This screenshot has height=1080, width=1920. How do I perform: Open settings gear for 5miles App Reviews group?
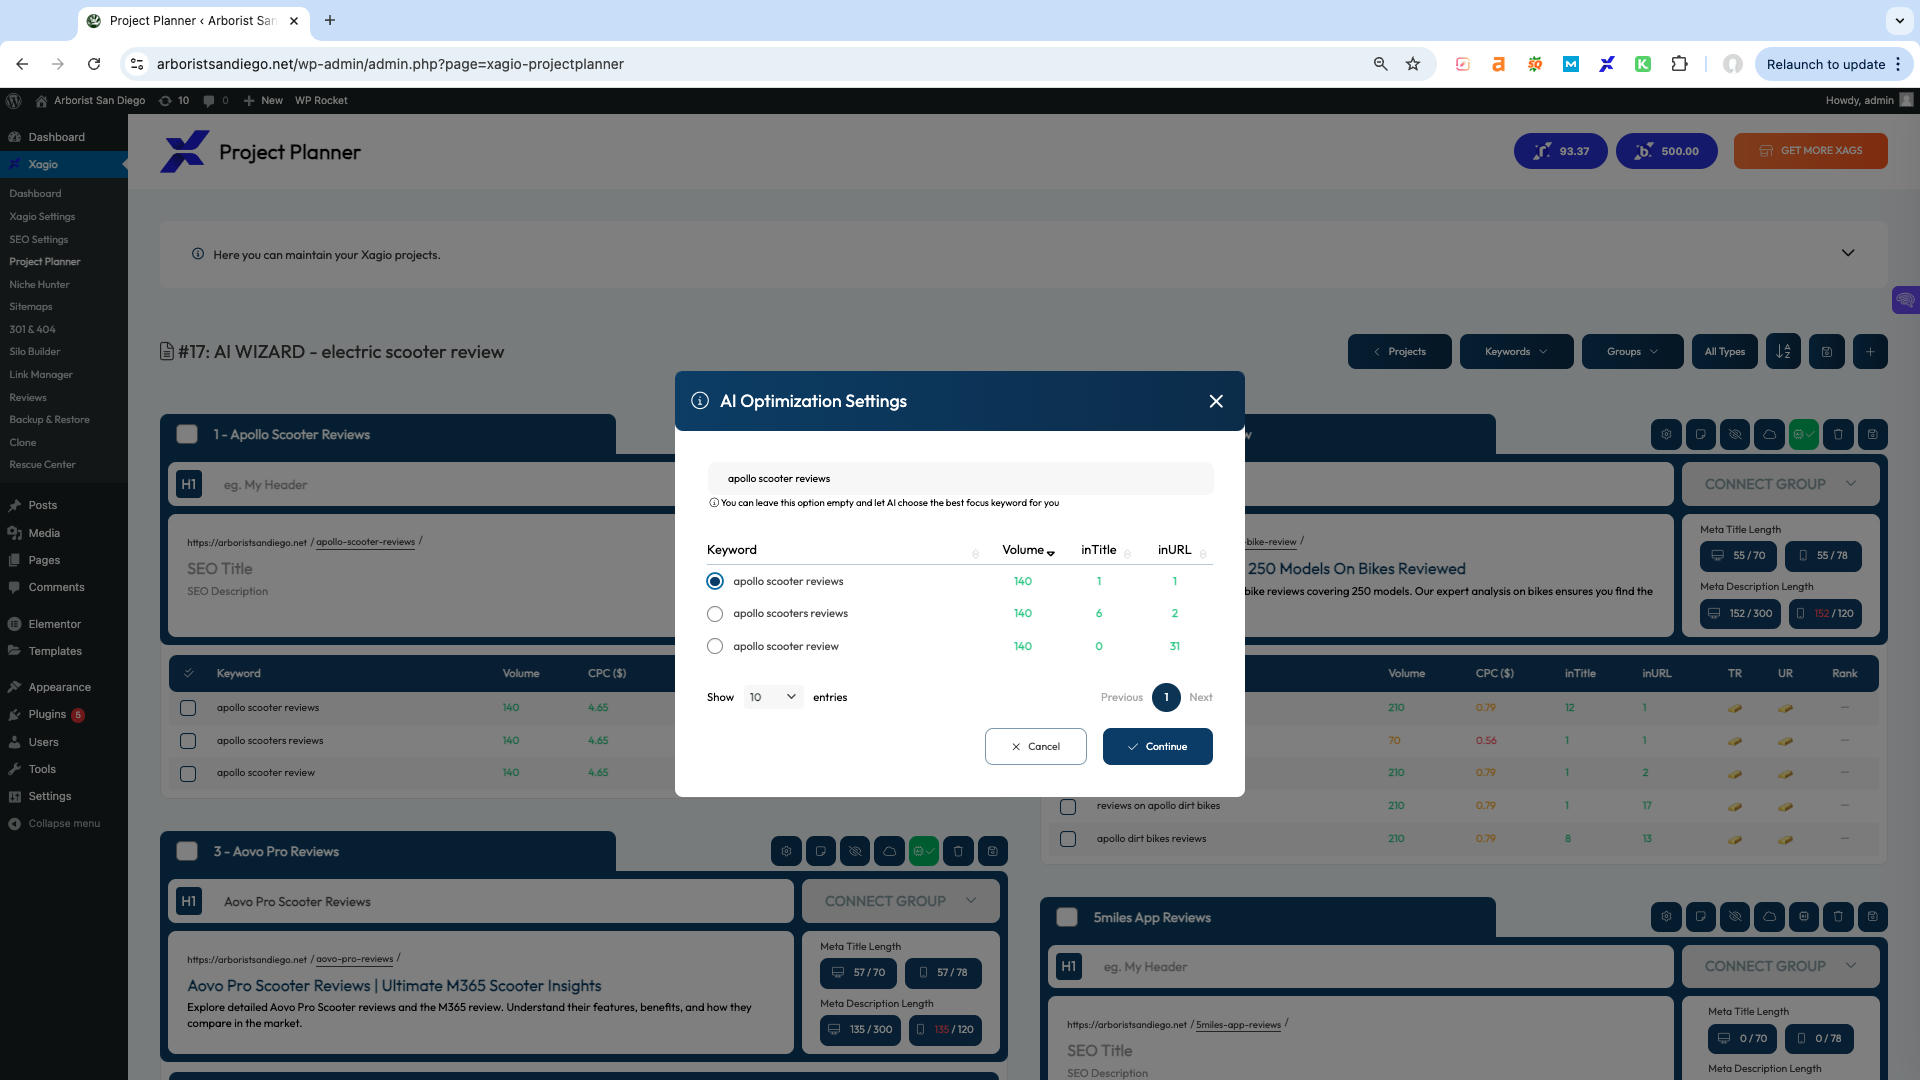tap(1666, 916)
